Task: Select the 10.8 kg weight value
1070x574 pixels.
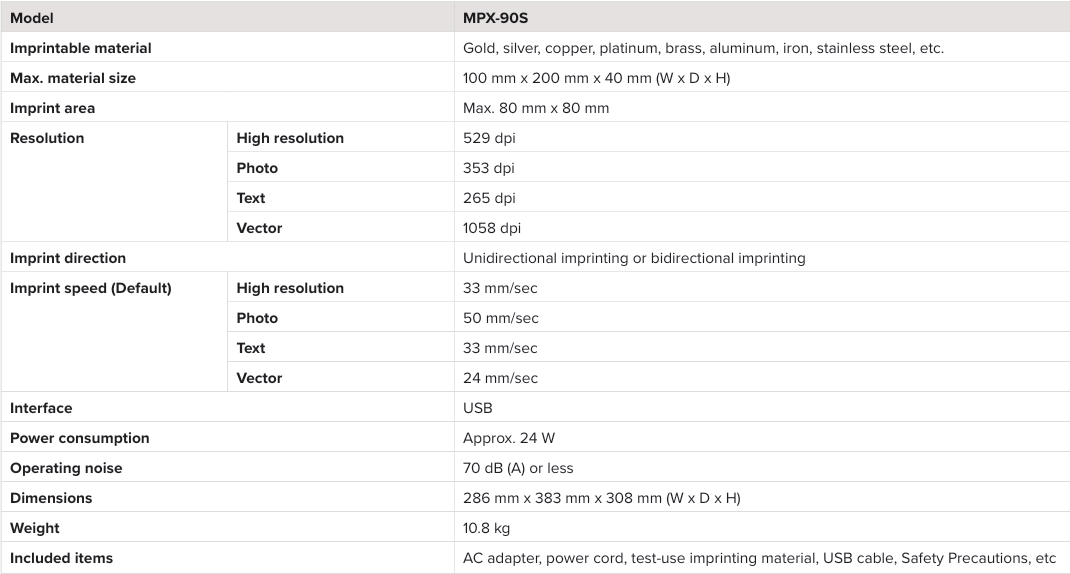Action: click(x=486, y=528)
